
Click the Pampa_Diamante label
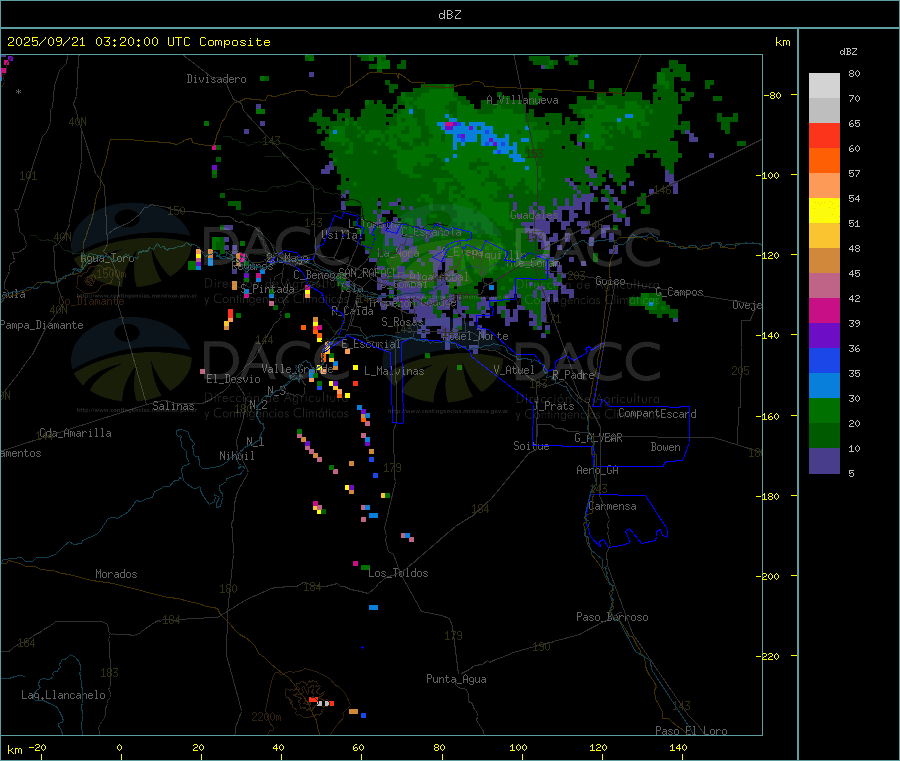pos(42,325)
